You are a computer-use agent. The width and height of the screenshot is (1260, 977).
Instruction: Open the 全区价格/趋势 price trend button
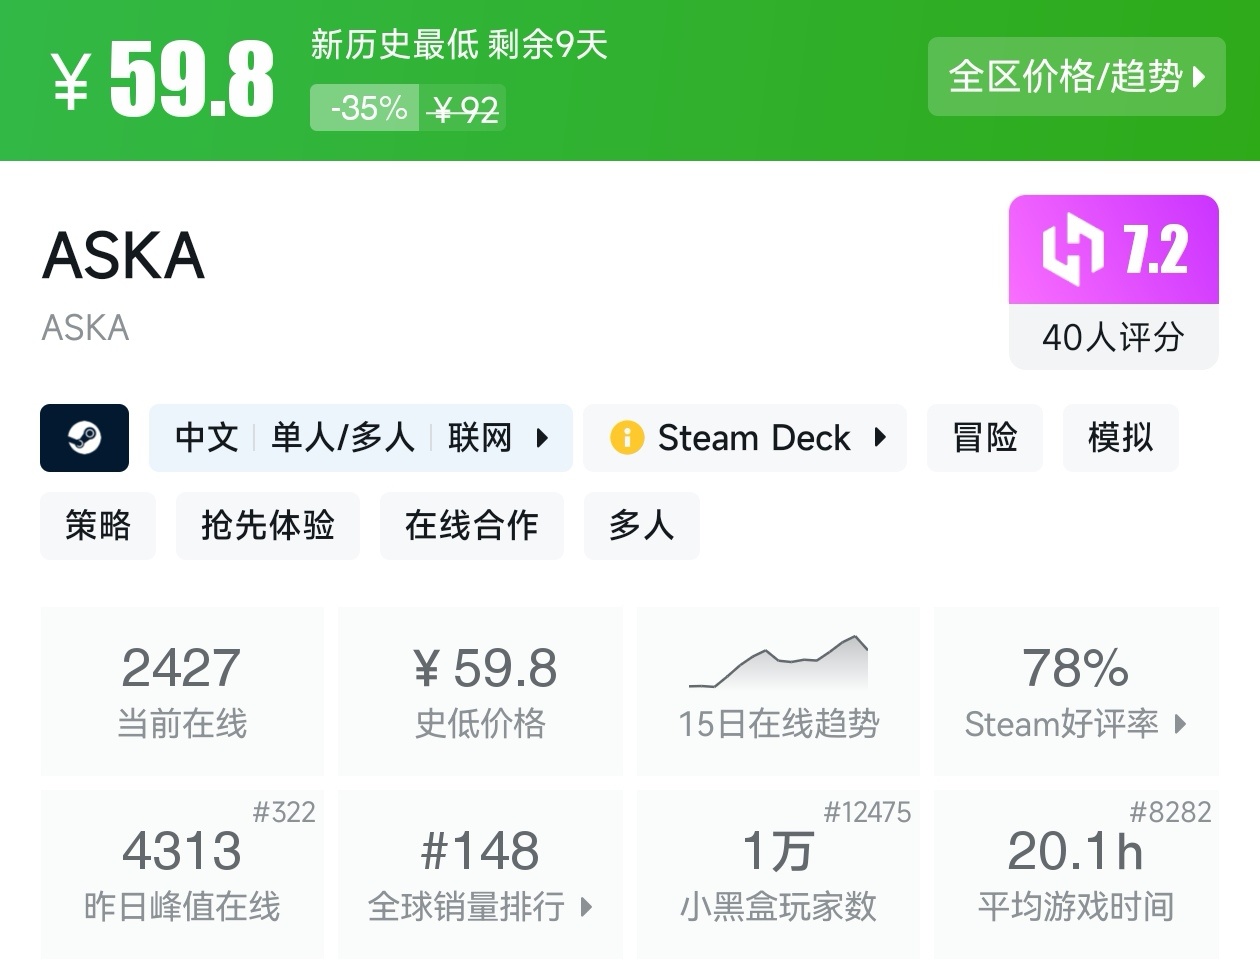click(x=1076, y=76)
